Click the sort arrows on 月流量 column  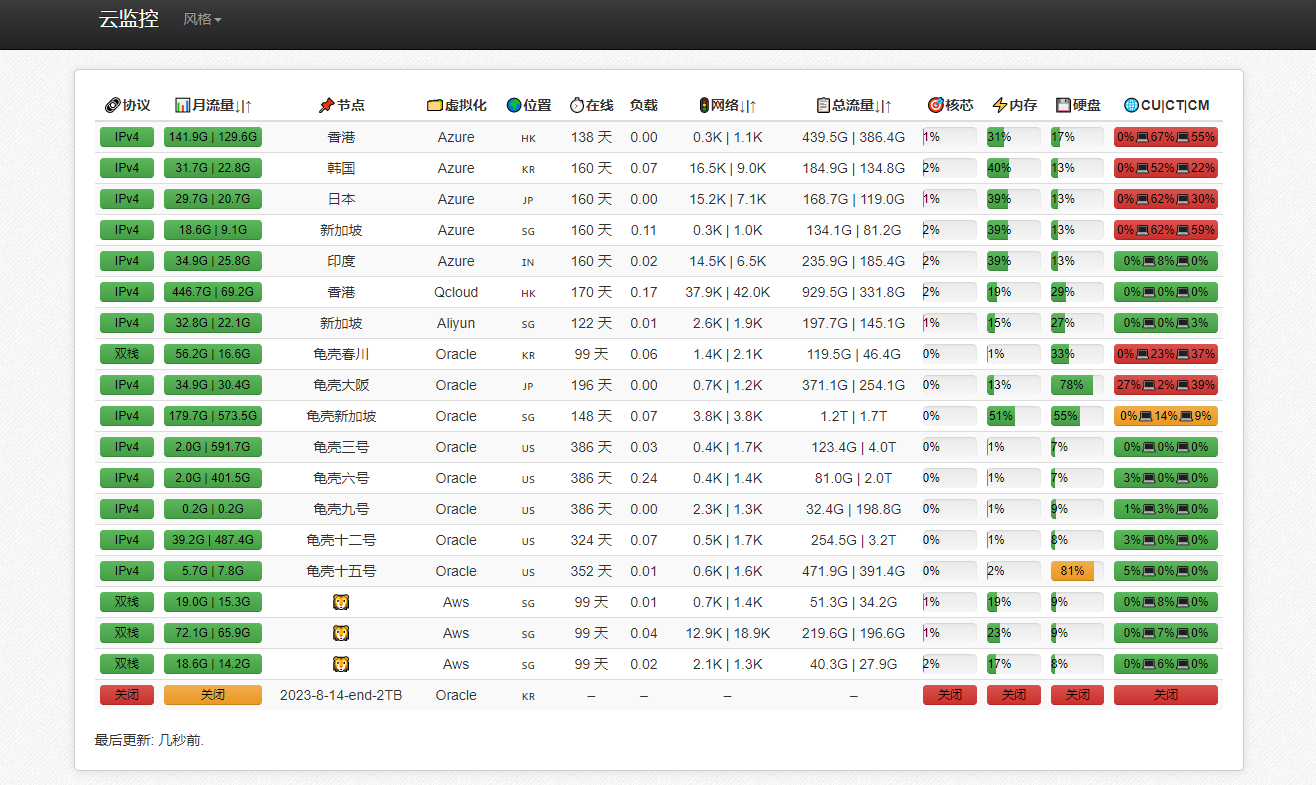pyautogui.click(x=245, y=104)
